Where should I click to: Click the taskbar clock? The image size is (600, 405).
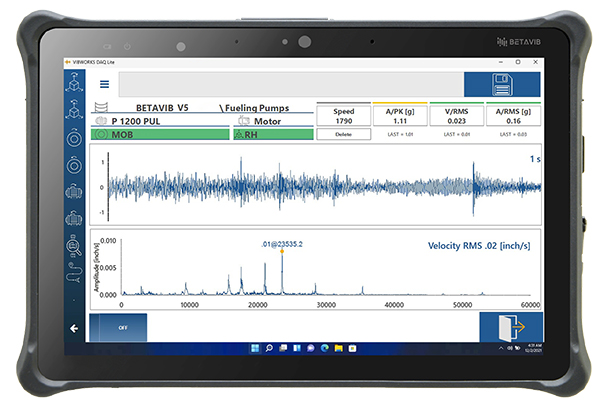pos(533,348)
